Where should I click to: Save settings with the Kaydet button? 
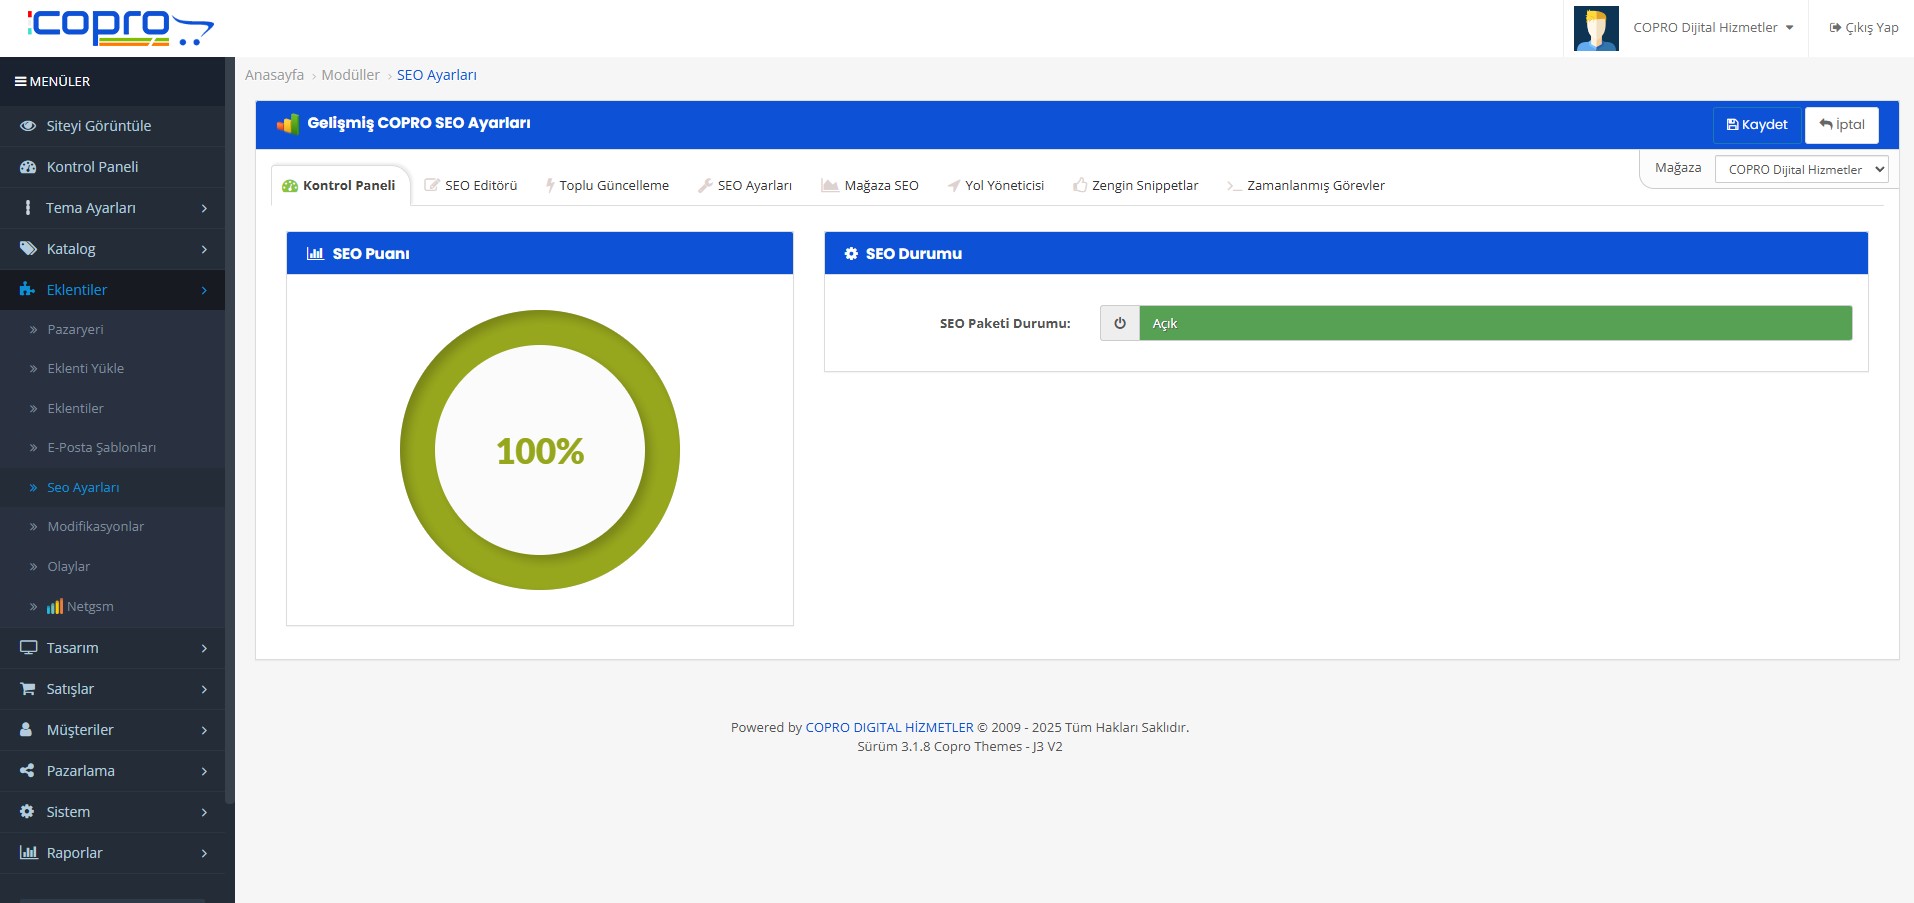tap(1756, 125)
